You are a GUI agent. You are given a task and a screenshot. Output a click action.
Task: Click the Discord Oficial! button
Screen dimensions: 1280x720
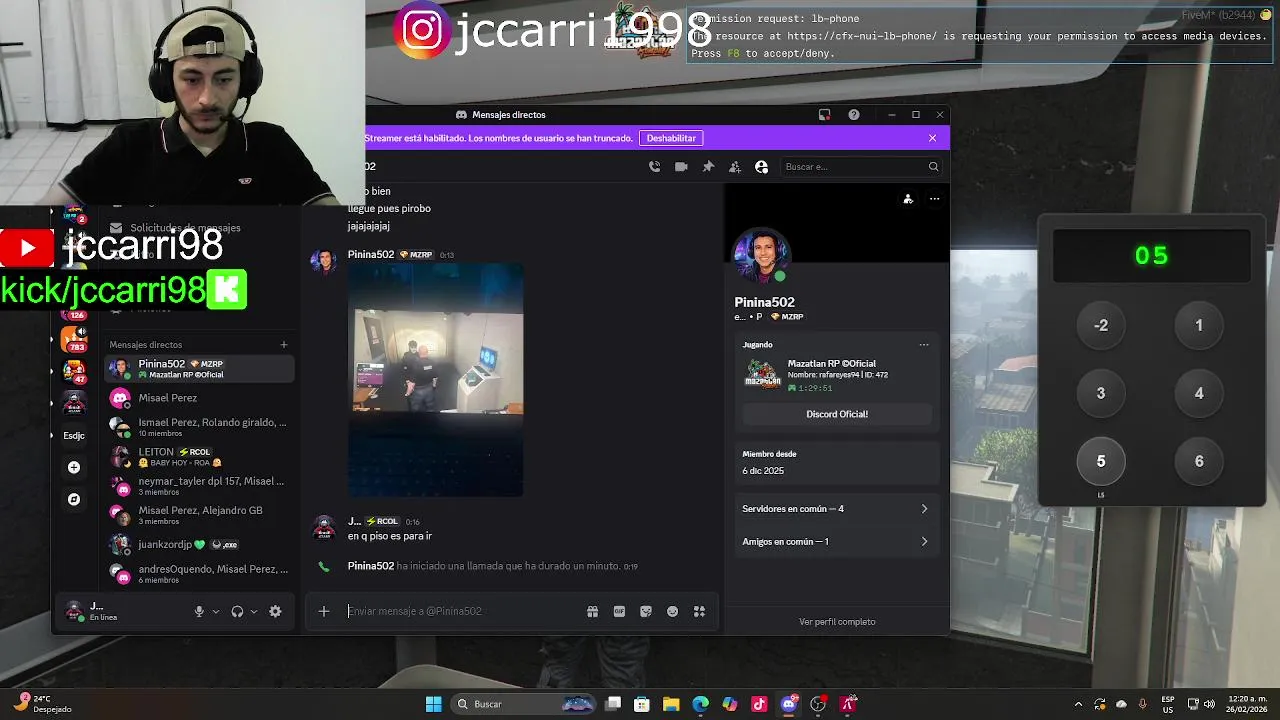pyautogui.click(x=837, y=414)
